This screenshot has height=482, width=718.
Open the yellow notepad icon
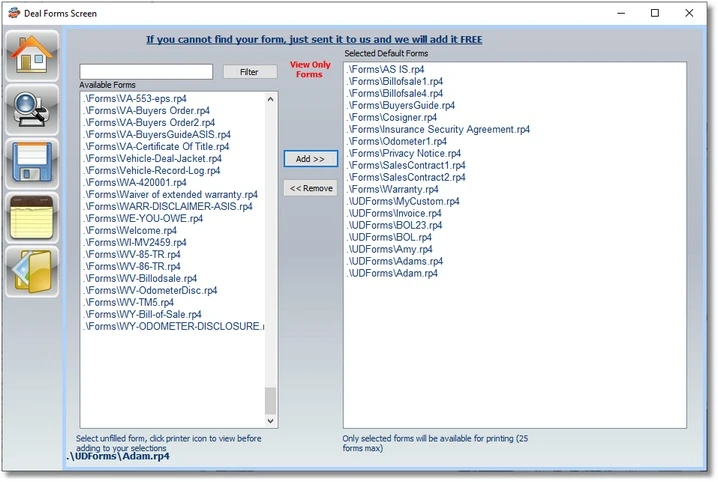click(32, 217)
